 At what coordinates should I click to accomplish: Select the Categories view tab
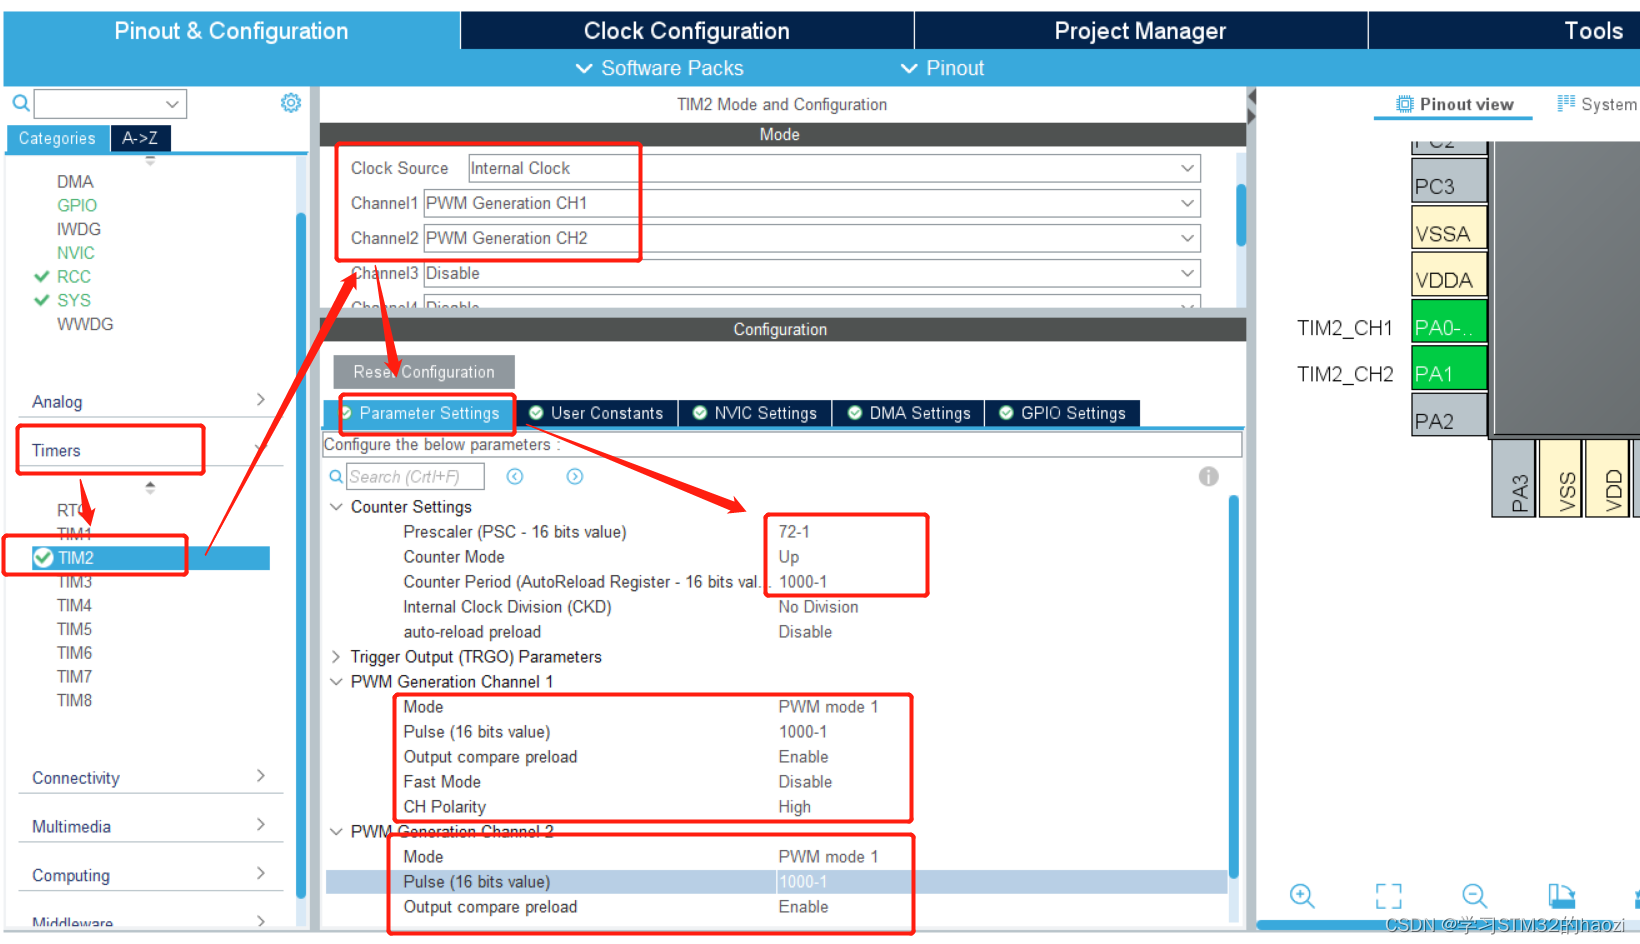click(x=57, y=138)
